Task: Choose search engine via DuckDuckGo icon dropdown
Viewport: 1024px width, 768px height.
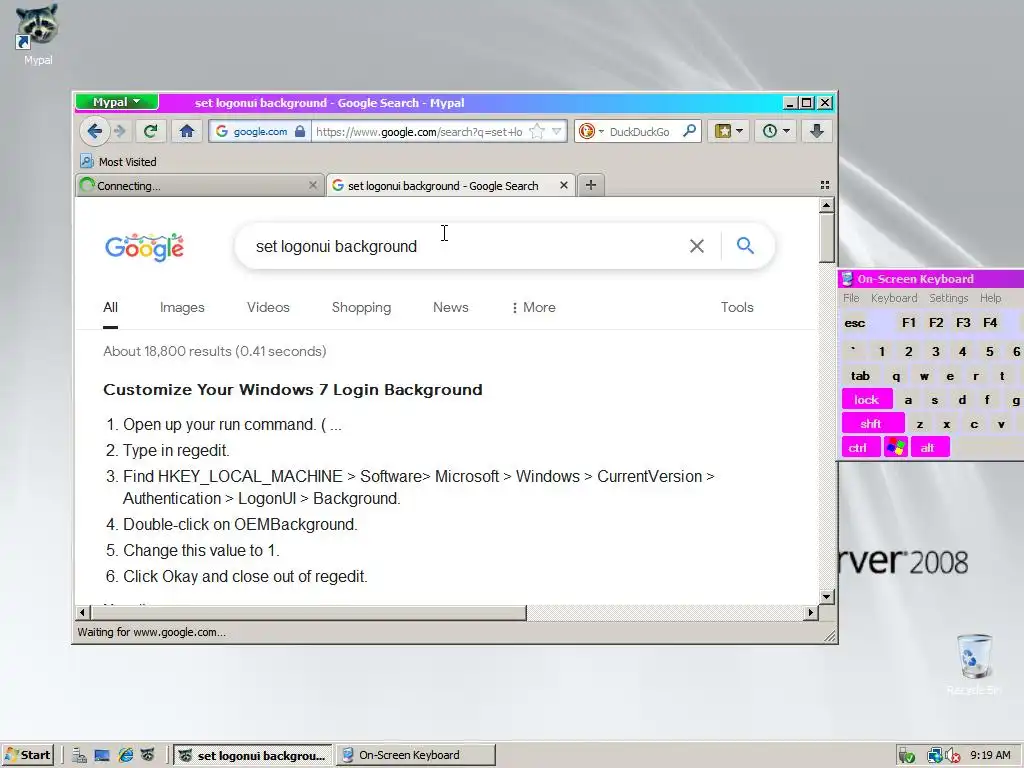Action: [x=591, y=131]
